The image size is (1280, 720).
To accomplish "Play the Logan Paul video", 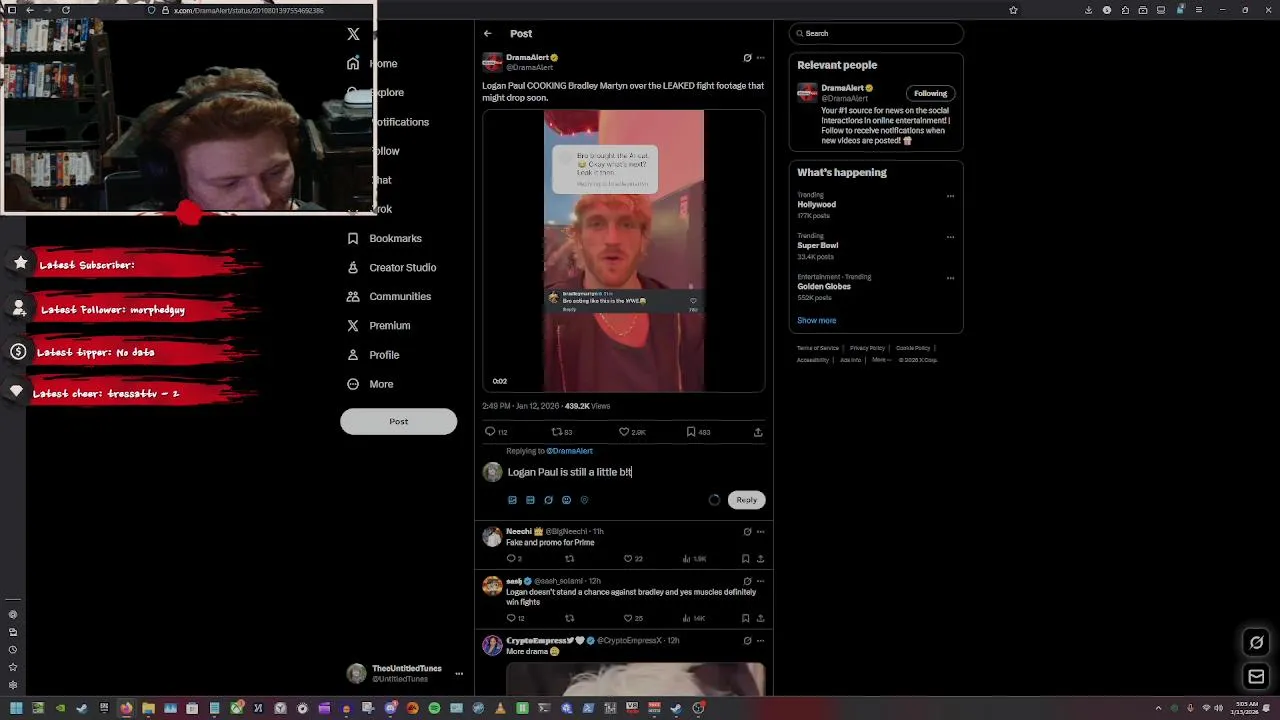I will coord(624,250).
